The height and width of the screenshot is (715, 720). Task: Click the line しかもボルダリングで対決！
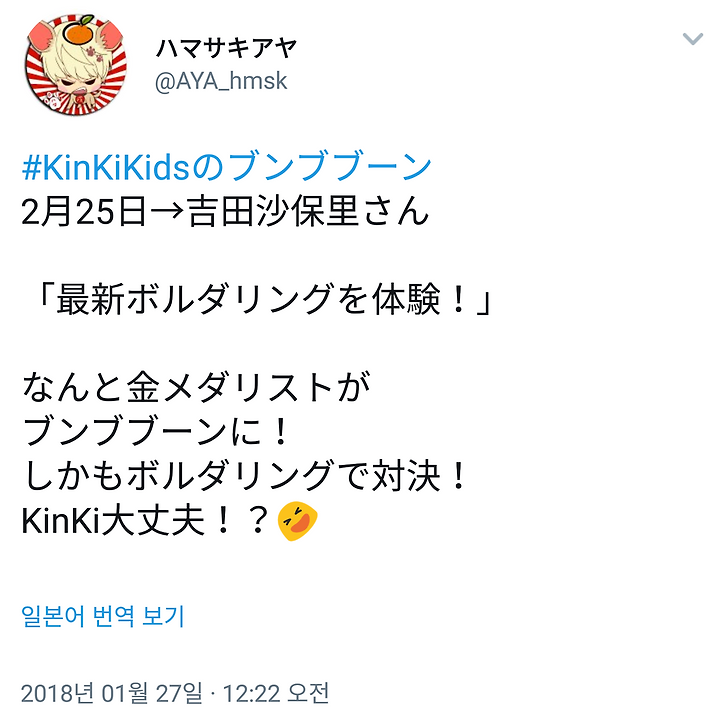point(245,476)
